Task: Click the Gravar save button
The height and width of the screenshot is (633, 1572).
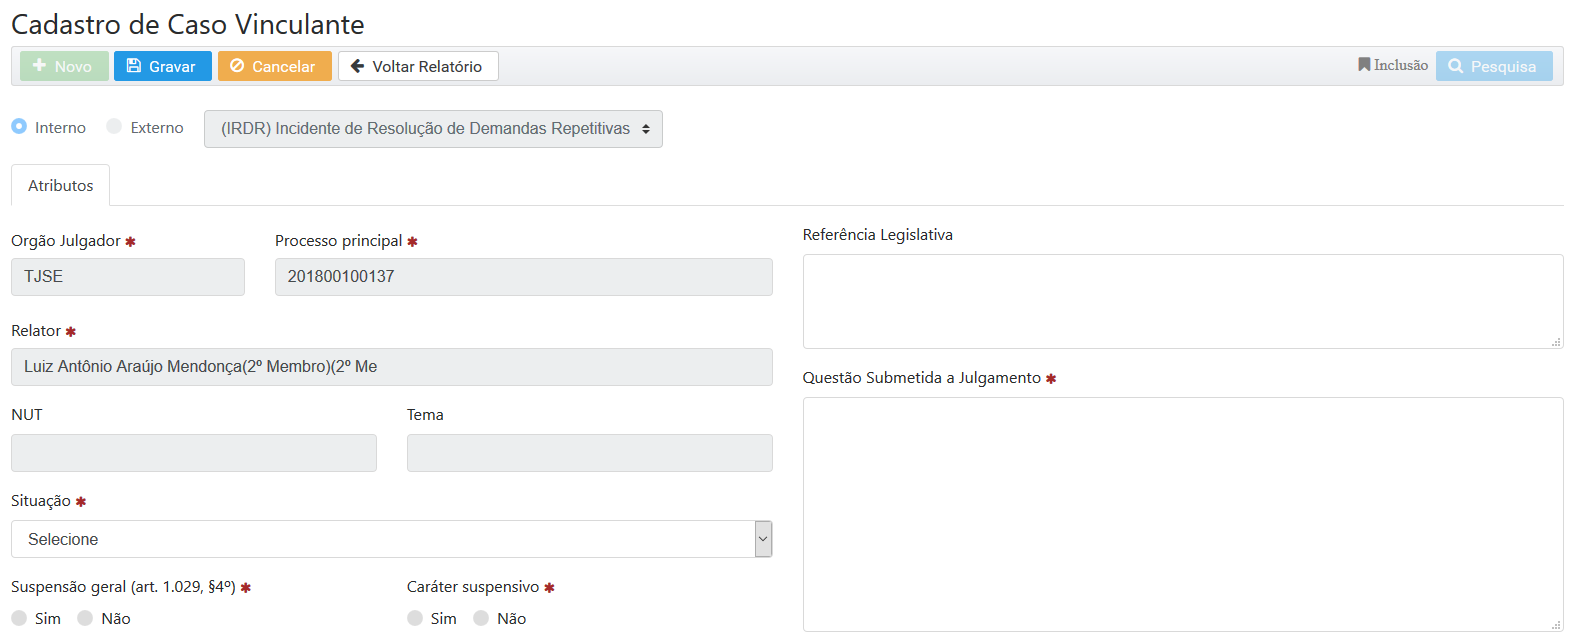Action: [x=162, y=66]
